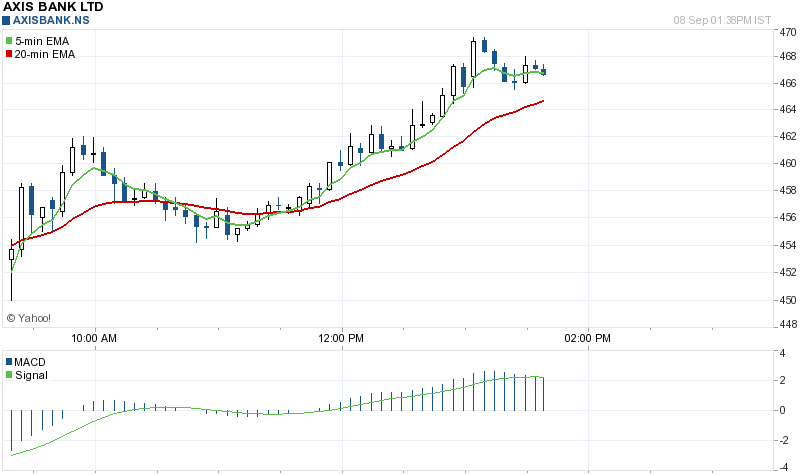
Task: Click the green Signal legend square
Action: click(x=9, y=375)
